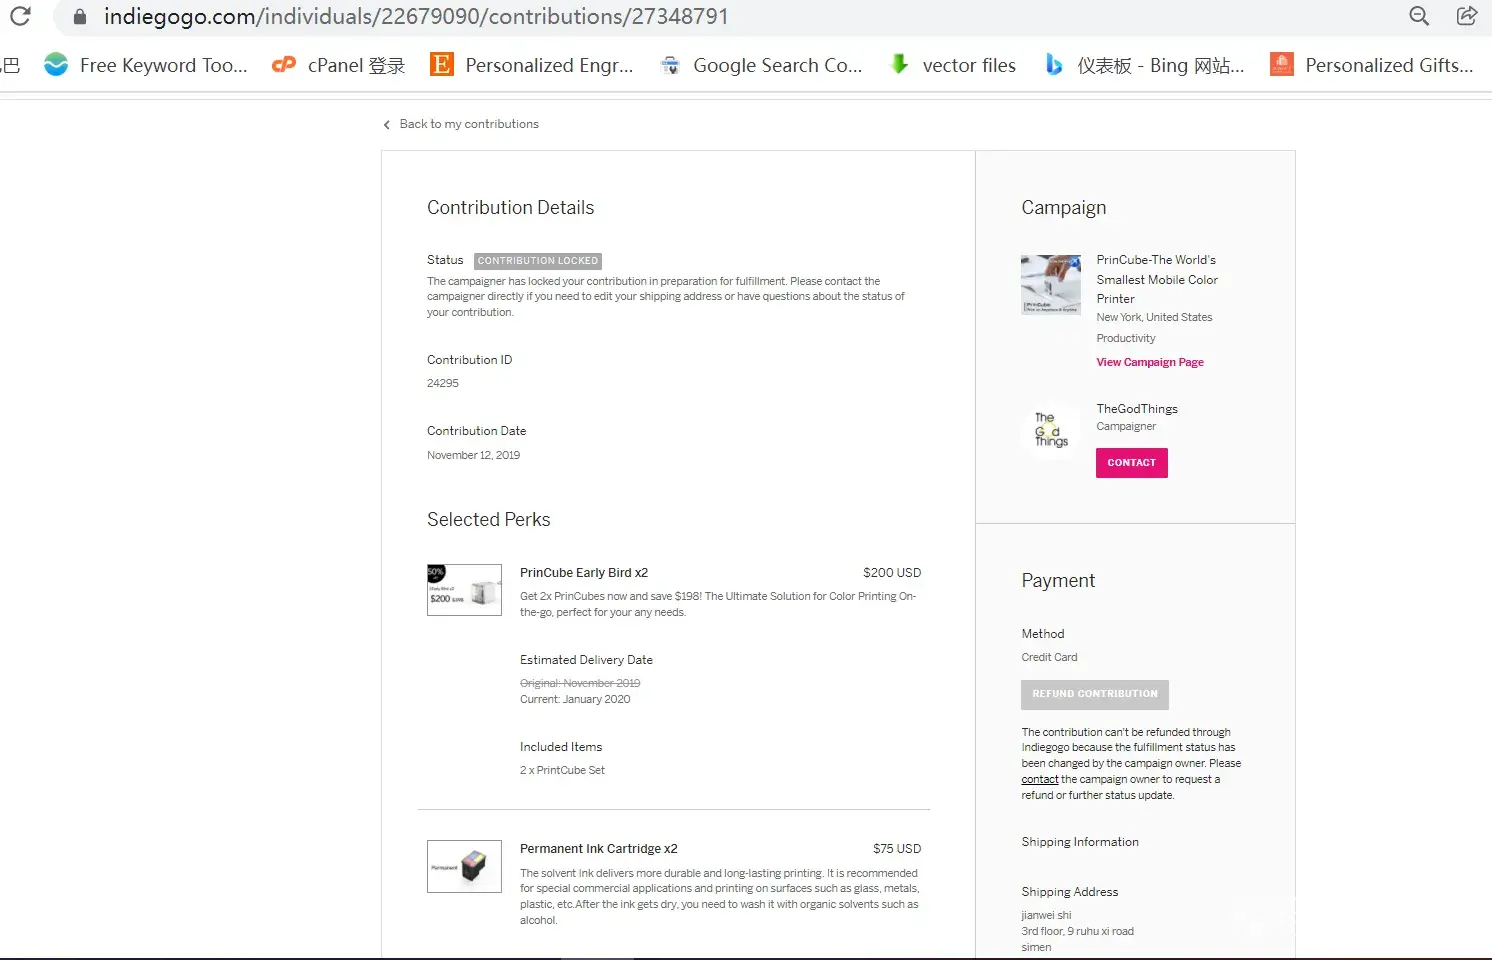Image resolution: width=1492 pixels, height=960 pixels.
Task: Click the Permanent Ink Cartridge perk image
Action: tap(464, 866)
